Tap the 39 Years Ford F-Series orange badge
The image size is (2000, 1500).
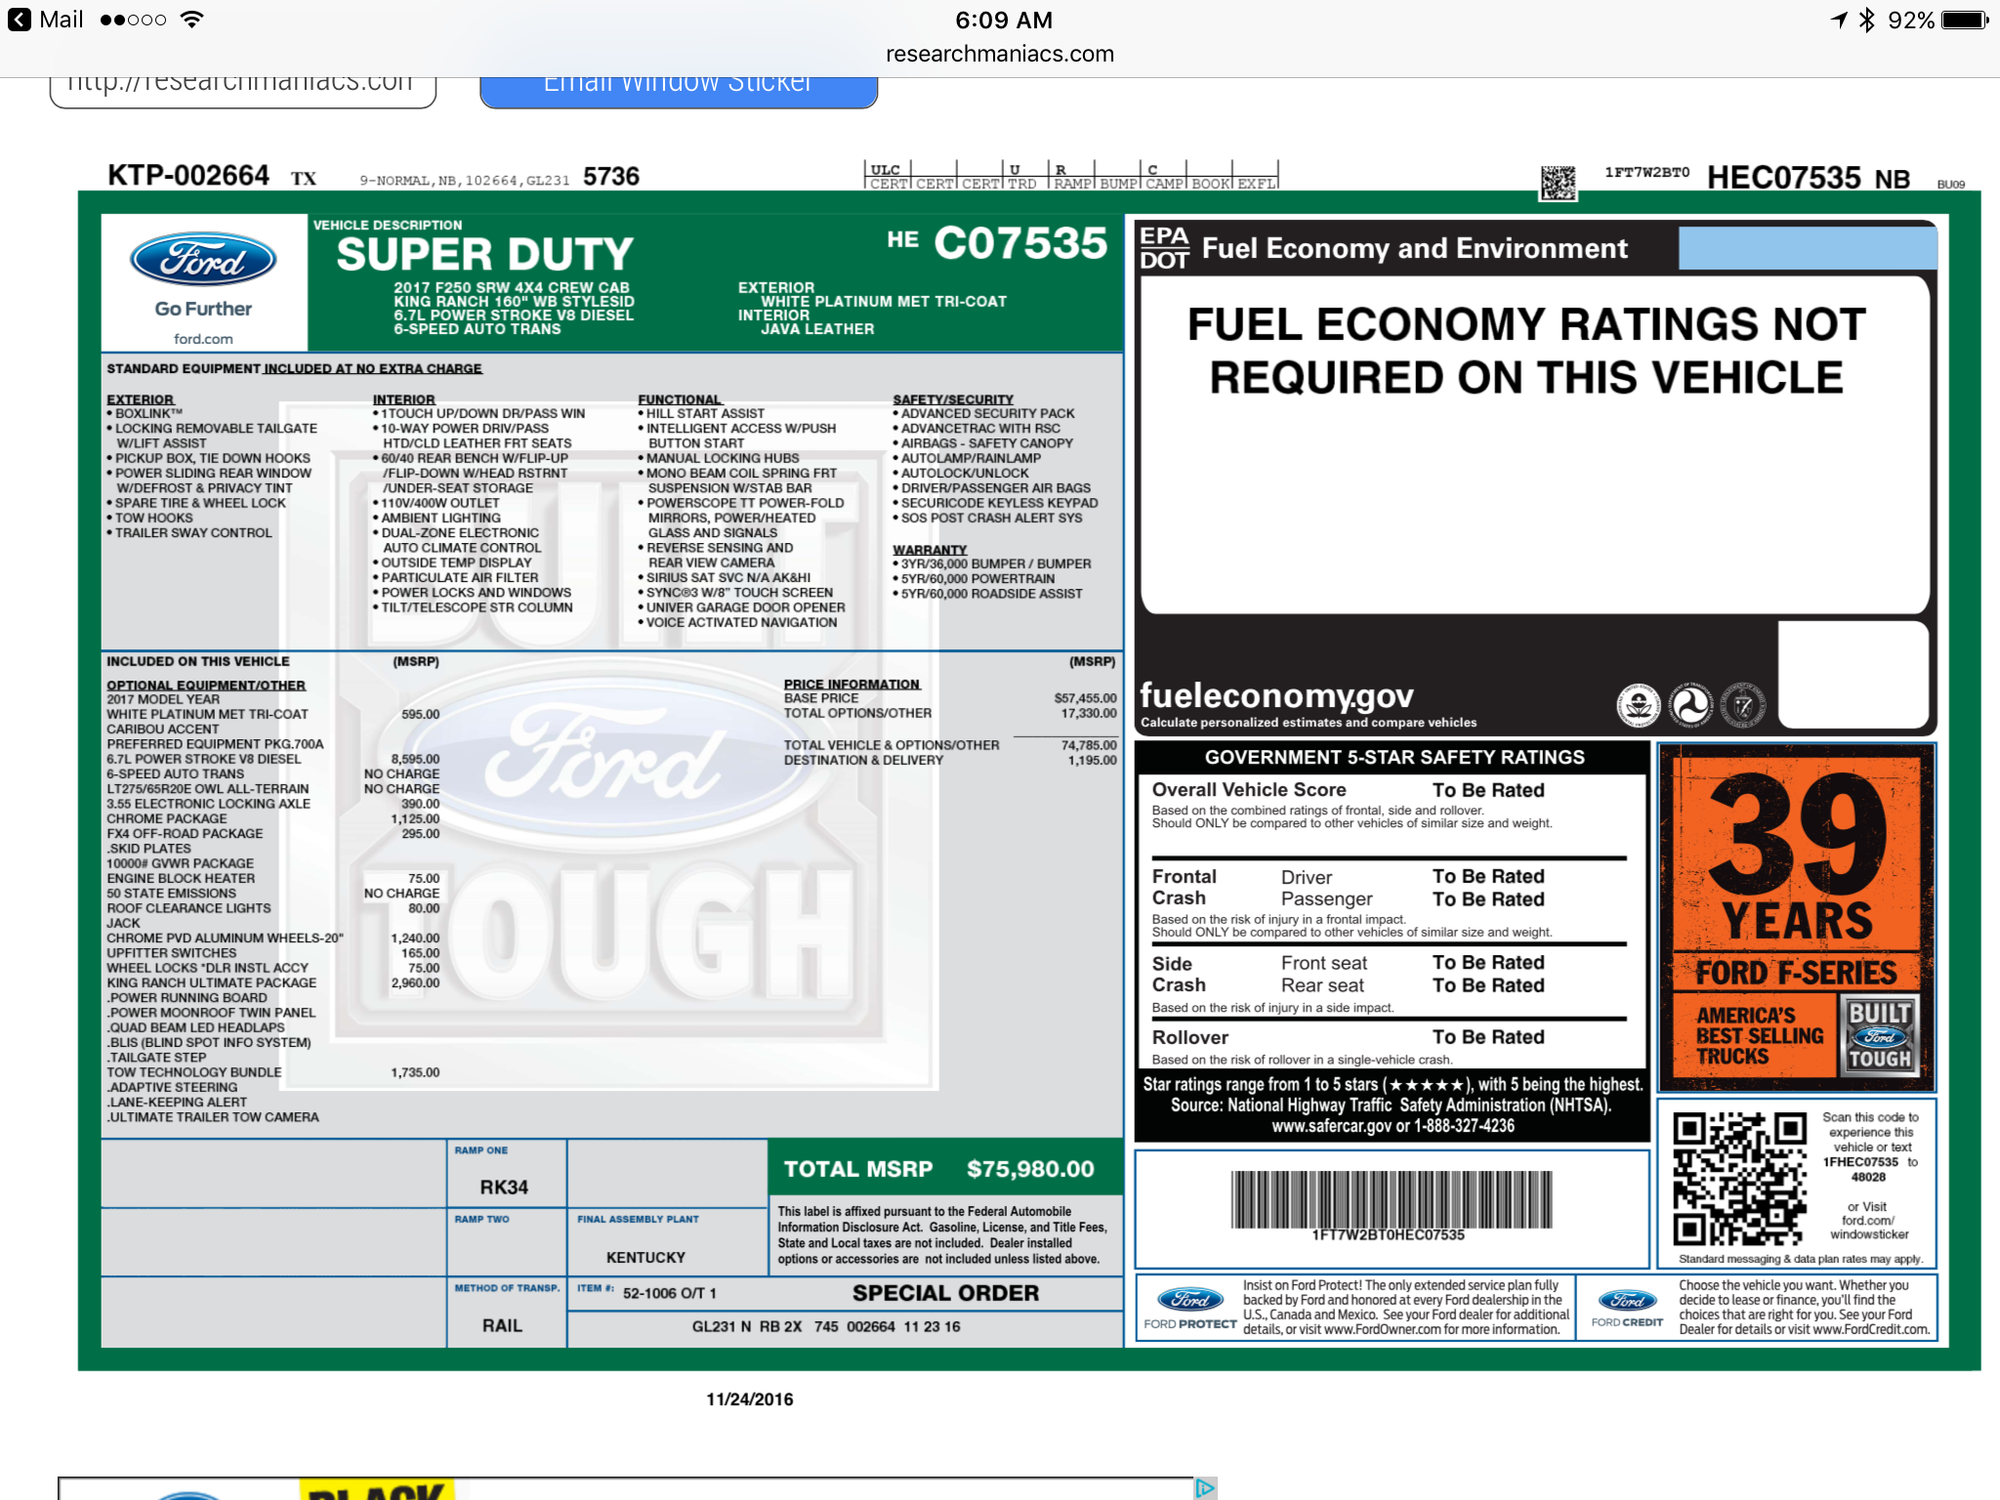click(1797, 910)
